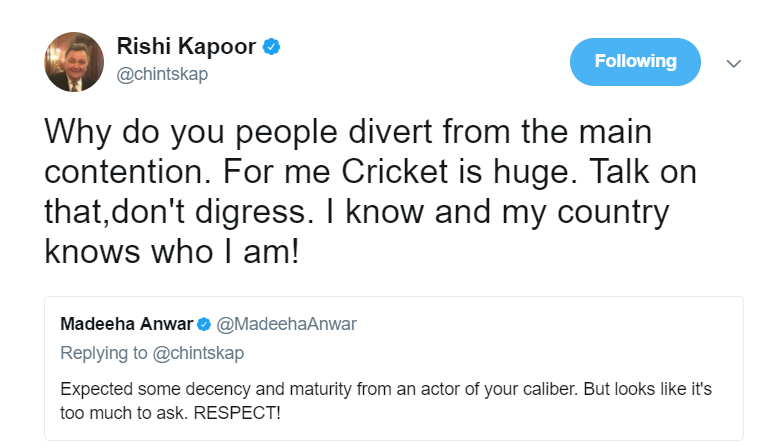The height and width of the screenshot is (448, 775).
Task: Click the tweet's last line "knows who I am!"
Action: tap(172, 250)
